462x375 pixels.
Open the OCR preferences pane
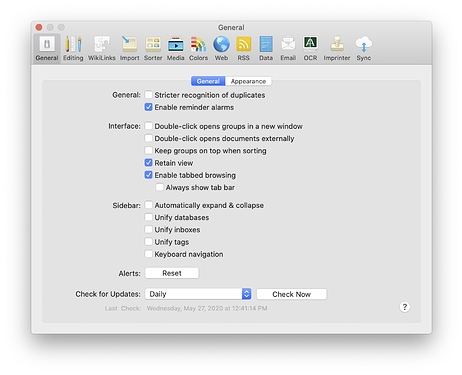[x=310, y=49]
